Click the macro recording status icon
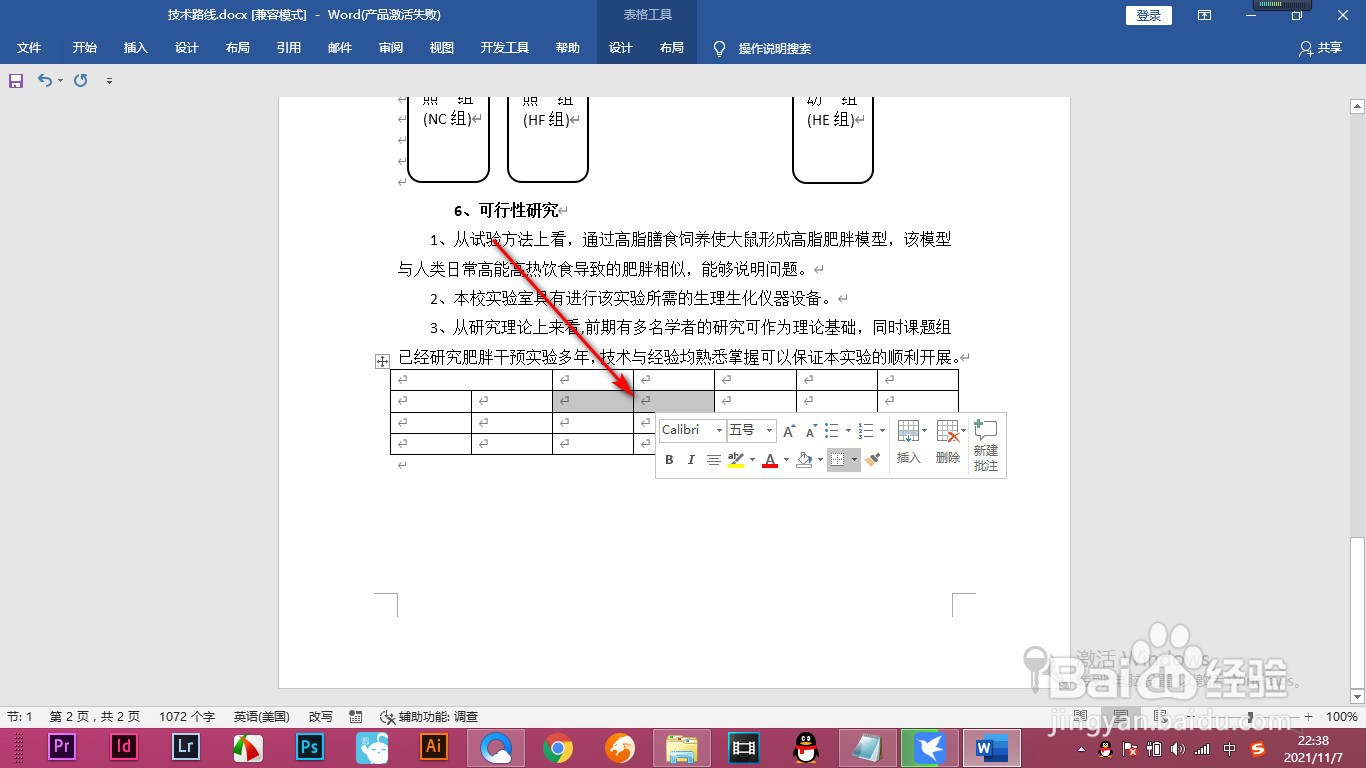This screenshot has height=768, width=1366. click(356, 717)
